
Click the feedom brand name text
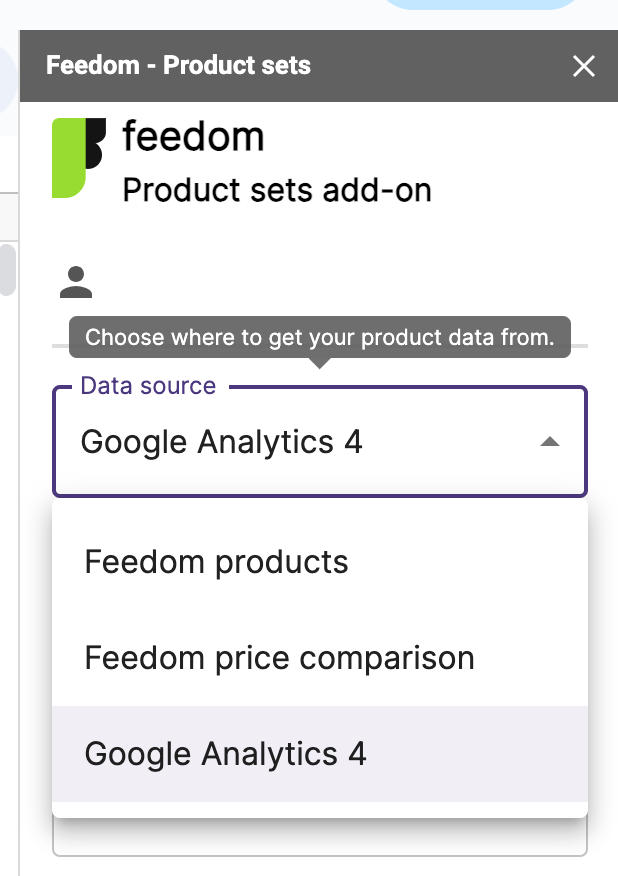tap(193, 136)
